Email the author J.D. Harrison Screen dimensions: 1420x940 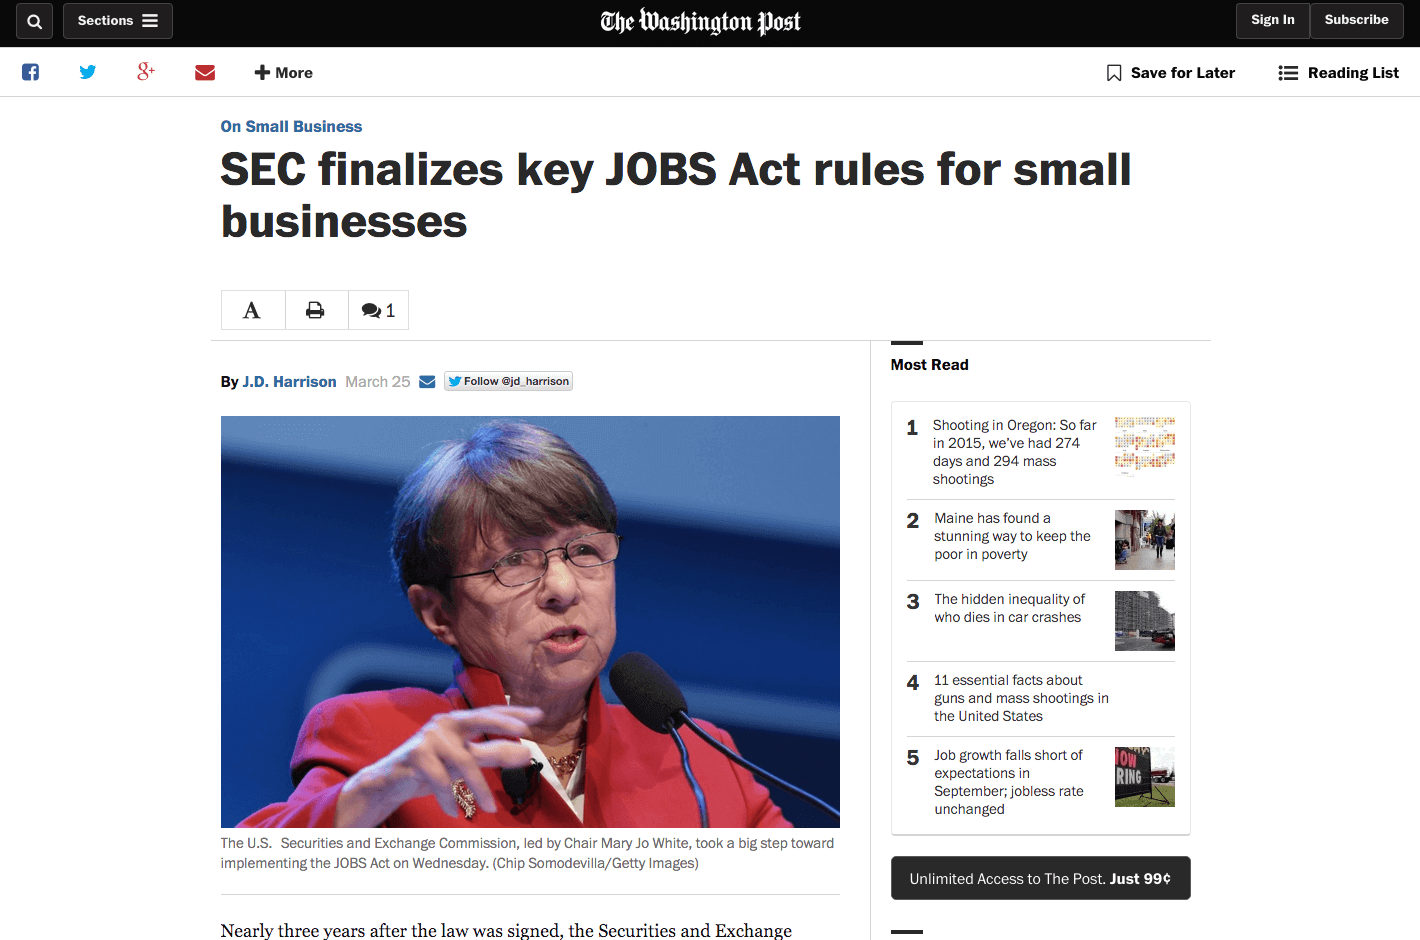pos(427,381)
